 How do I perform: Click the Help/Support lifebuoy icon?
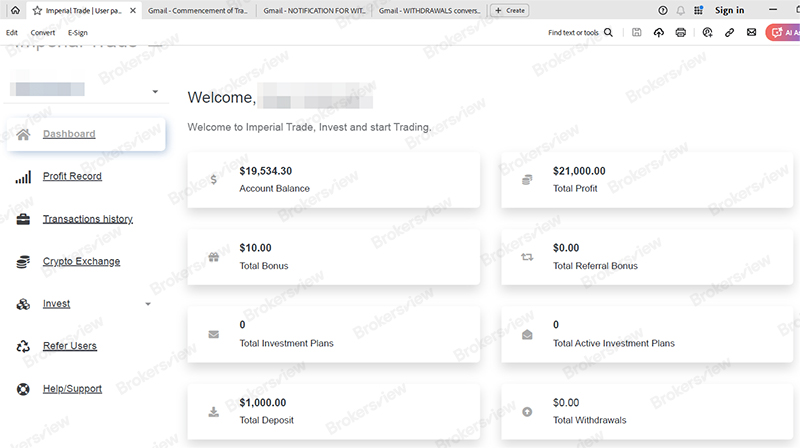point(23,389)
